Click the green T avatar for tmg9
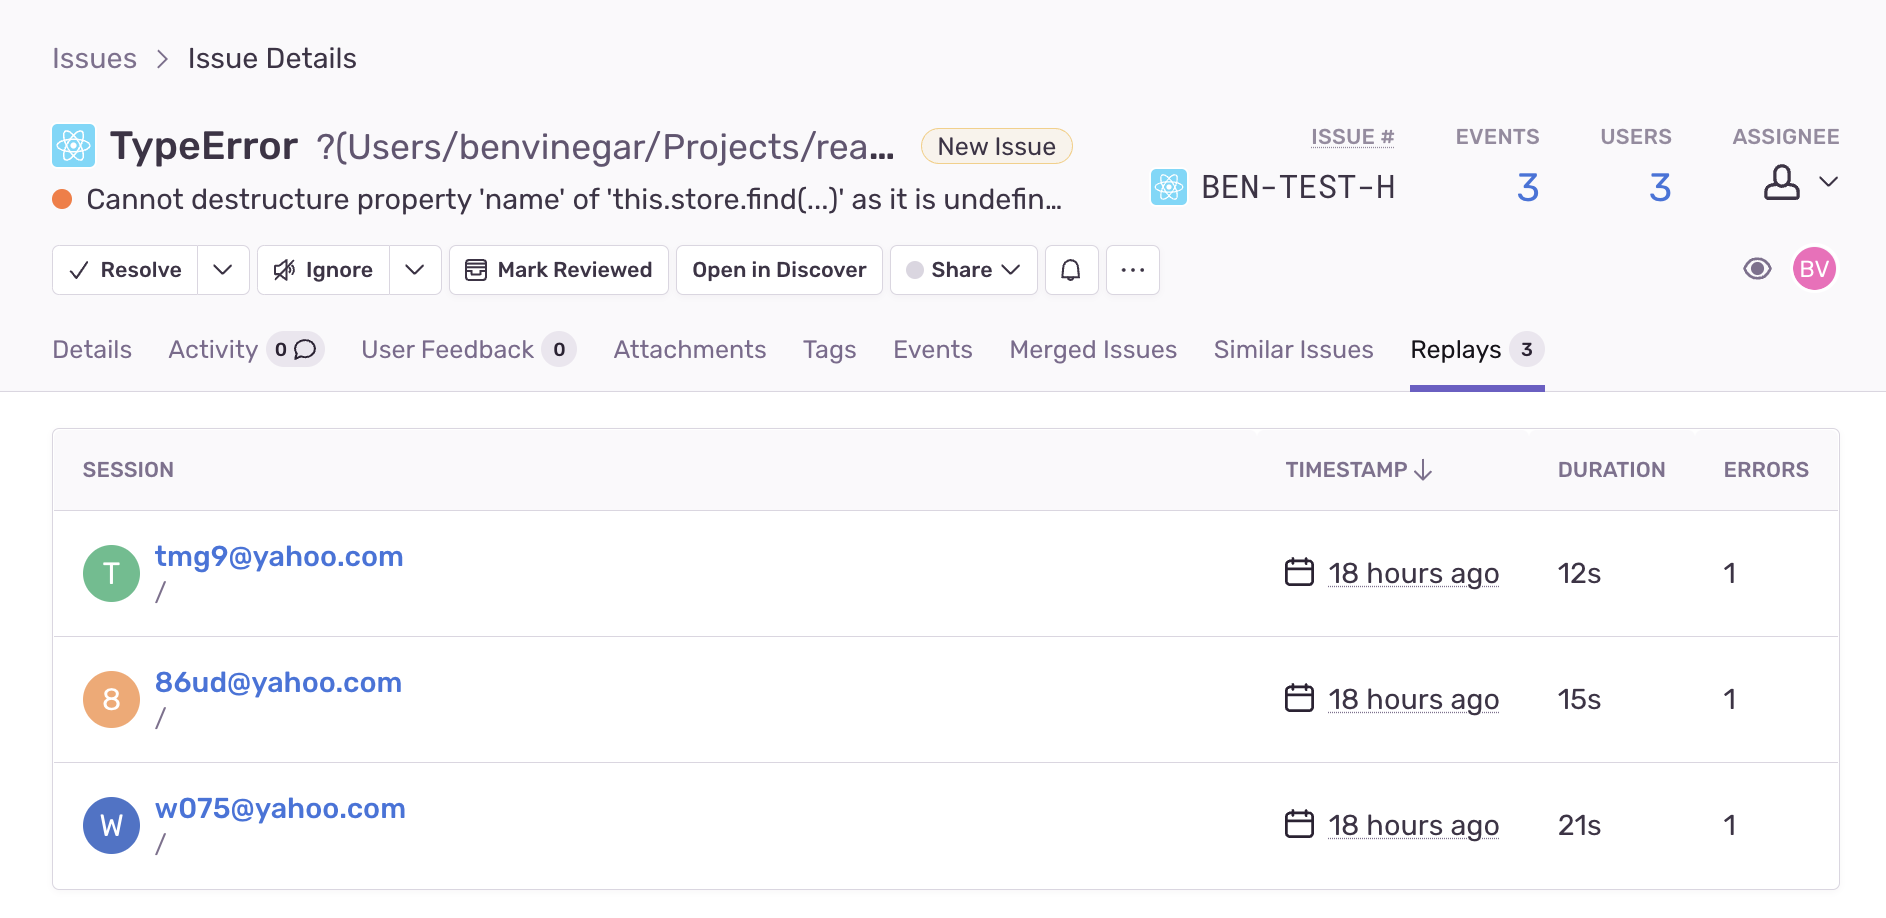Screen dimensions: 1886x918 [x=111, y=573]
